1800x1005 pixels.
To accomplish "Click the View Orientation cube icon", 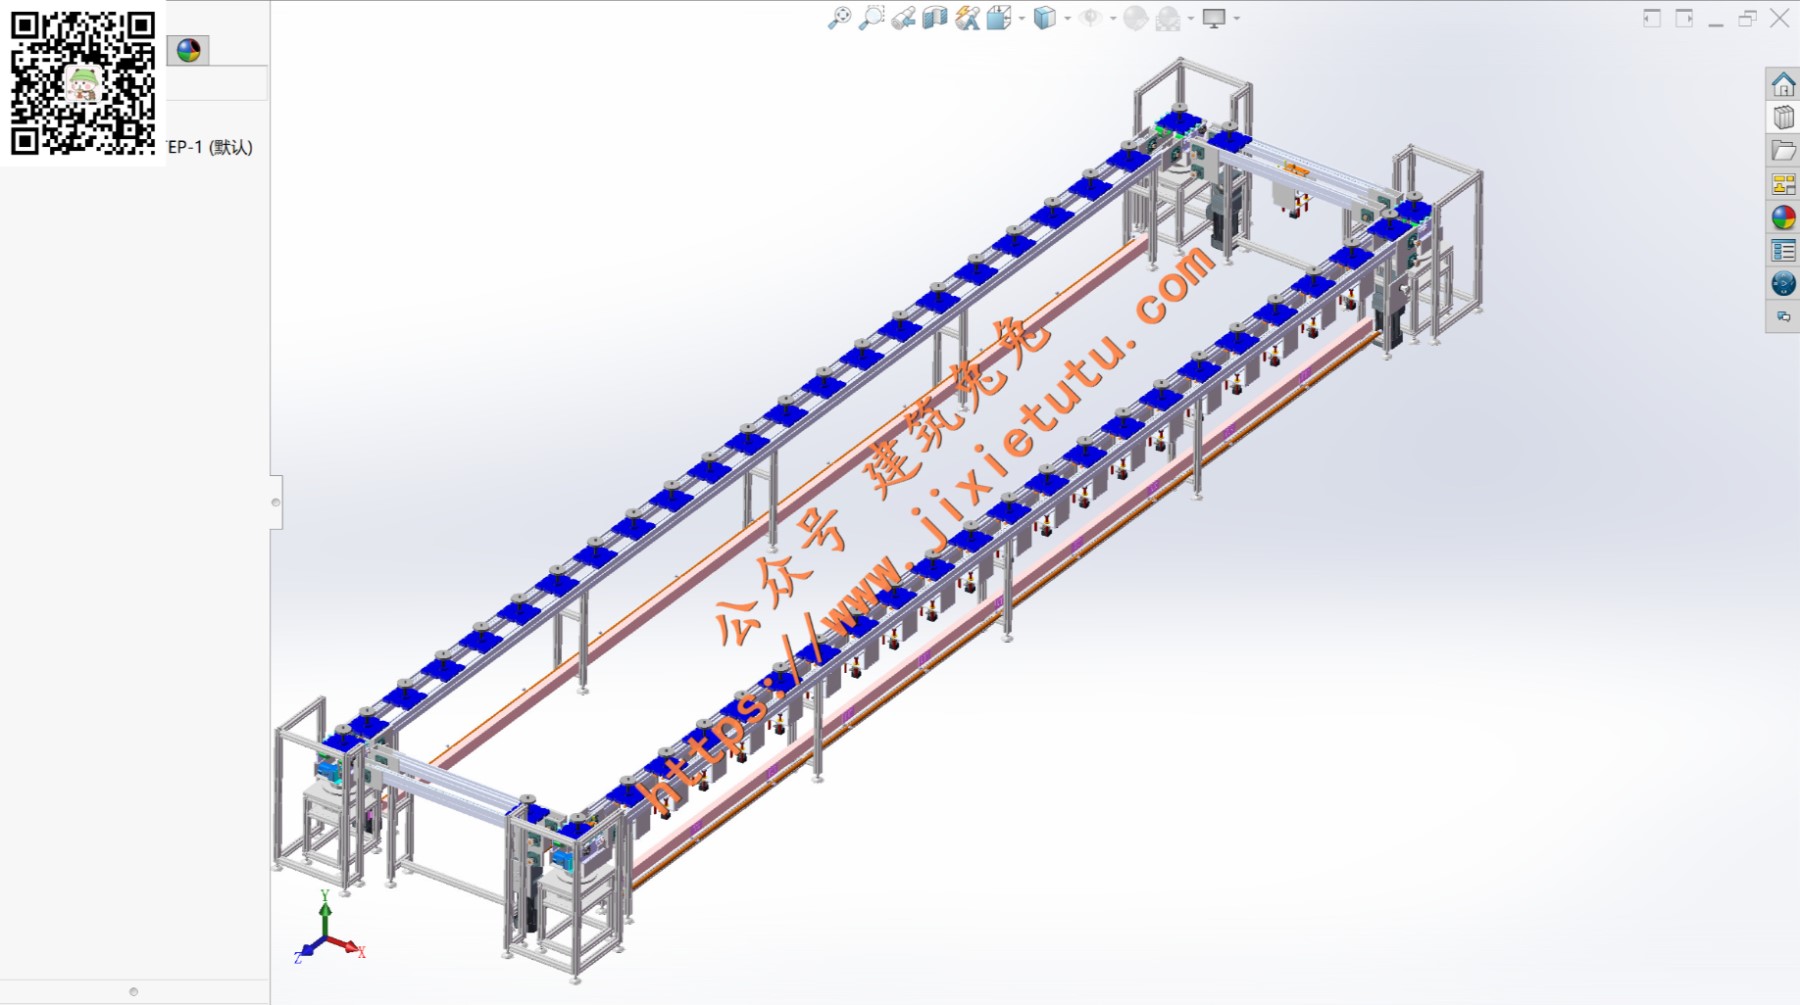I will (x=998, y=18).
